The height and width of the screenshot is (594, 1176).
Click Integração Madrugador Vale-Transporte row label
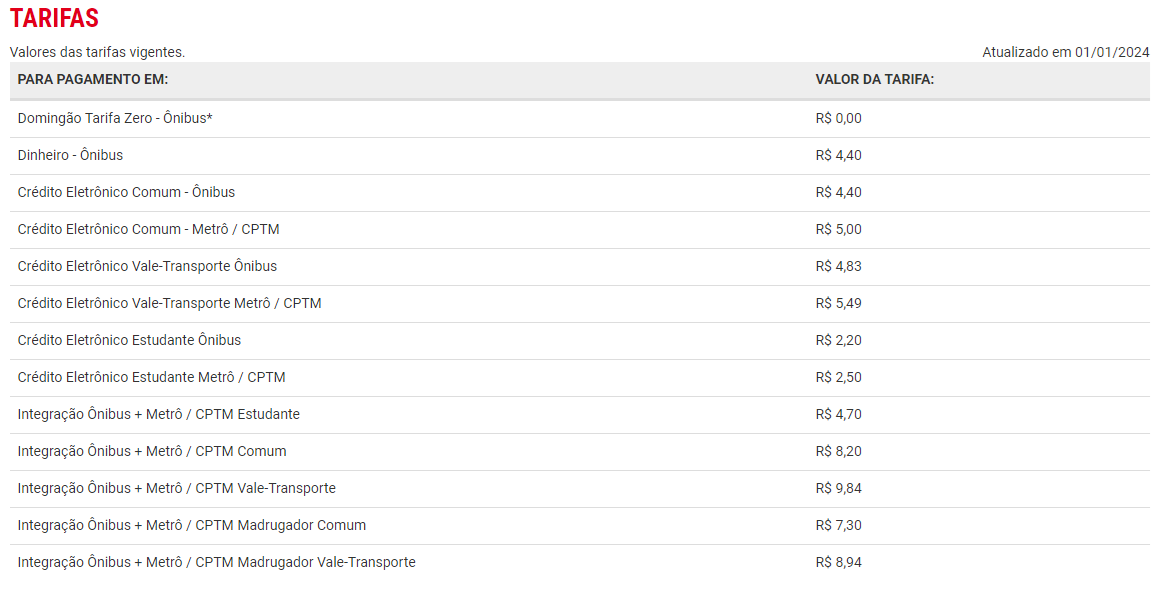coord(216,562)
